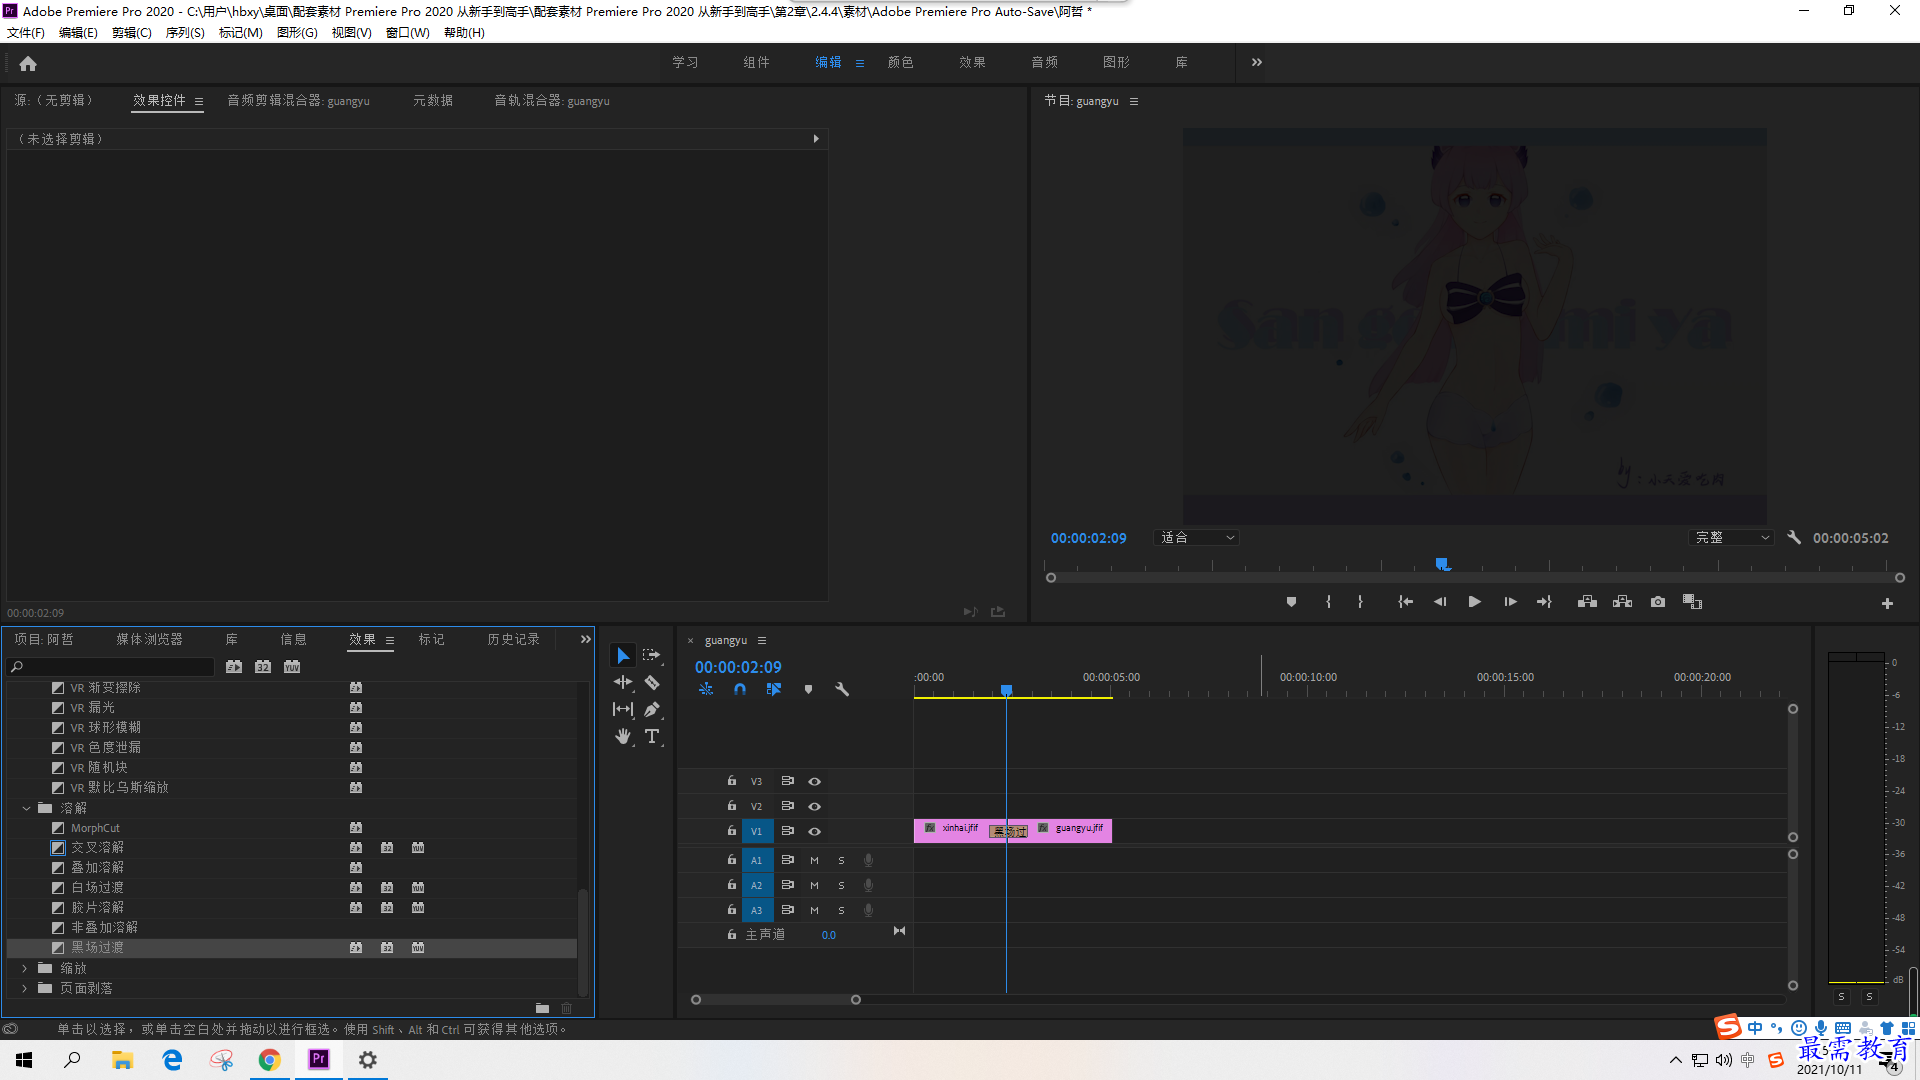
Task: Export frame with camera icon
Action: point(1658,602)
